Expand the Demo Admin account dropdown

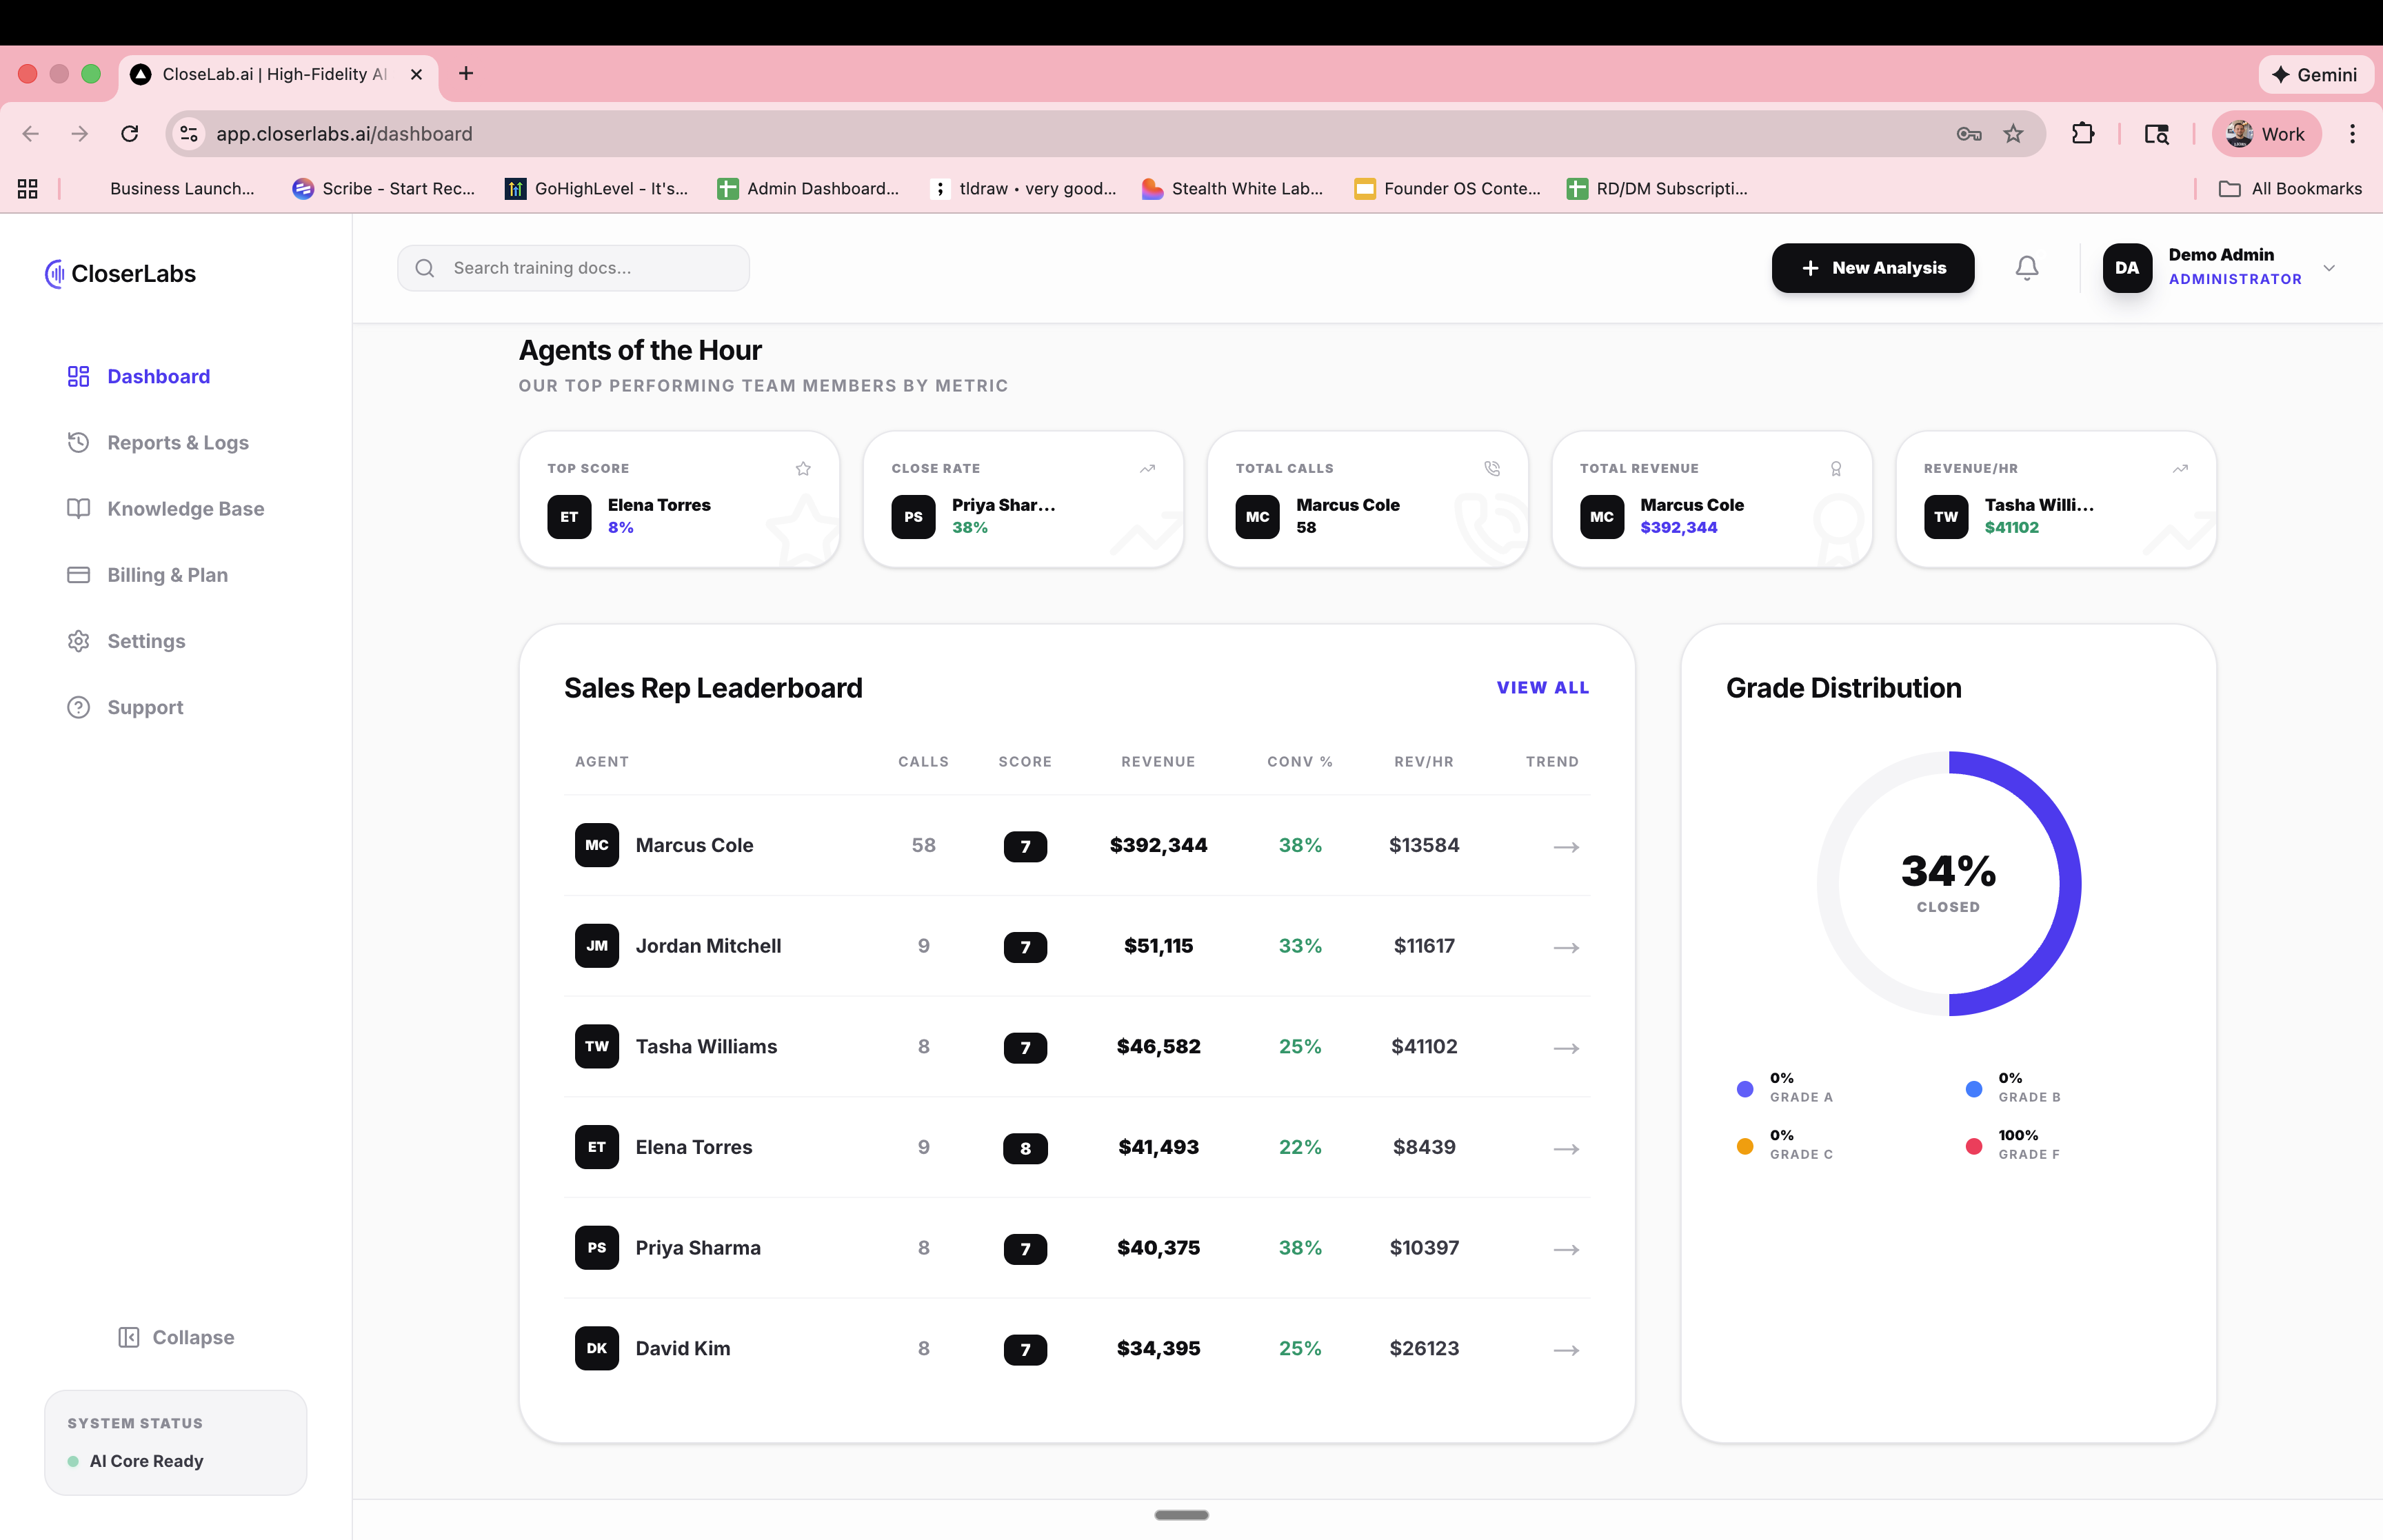[2330, 267]
